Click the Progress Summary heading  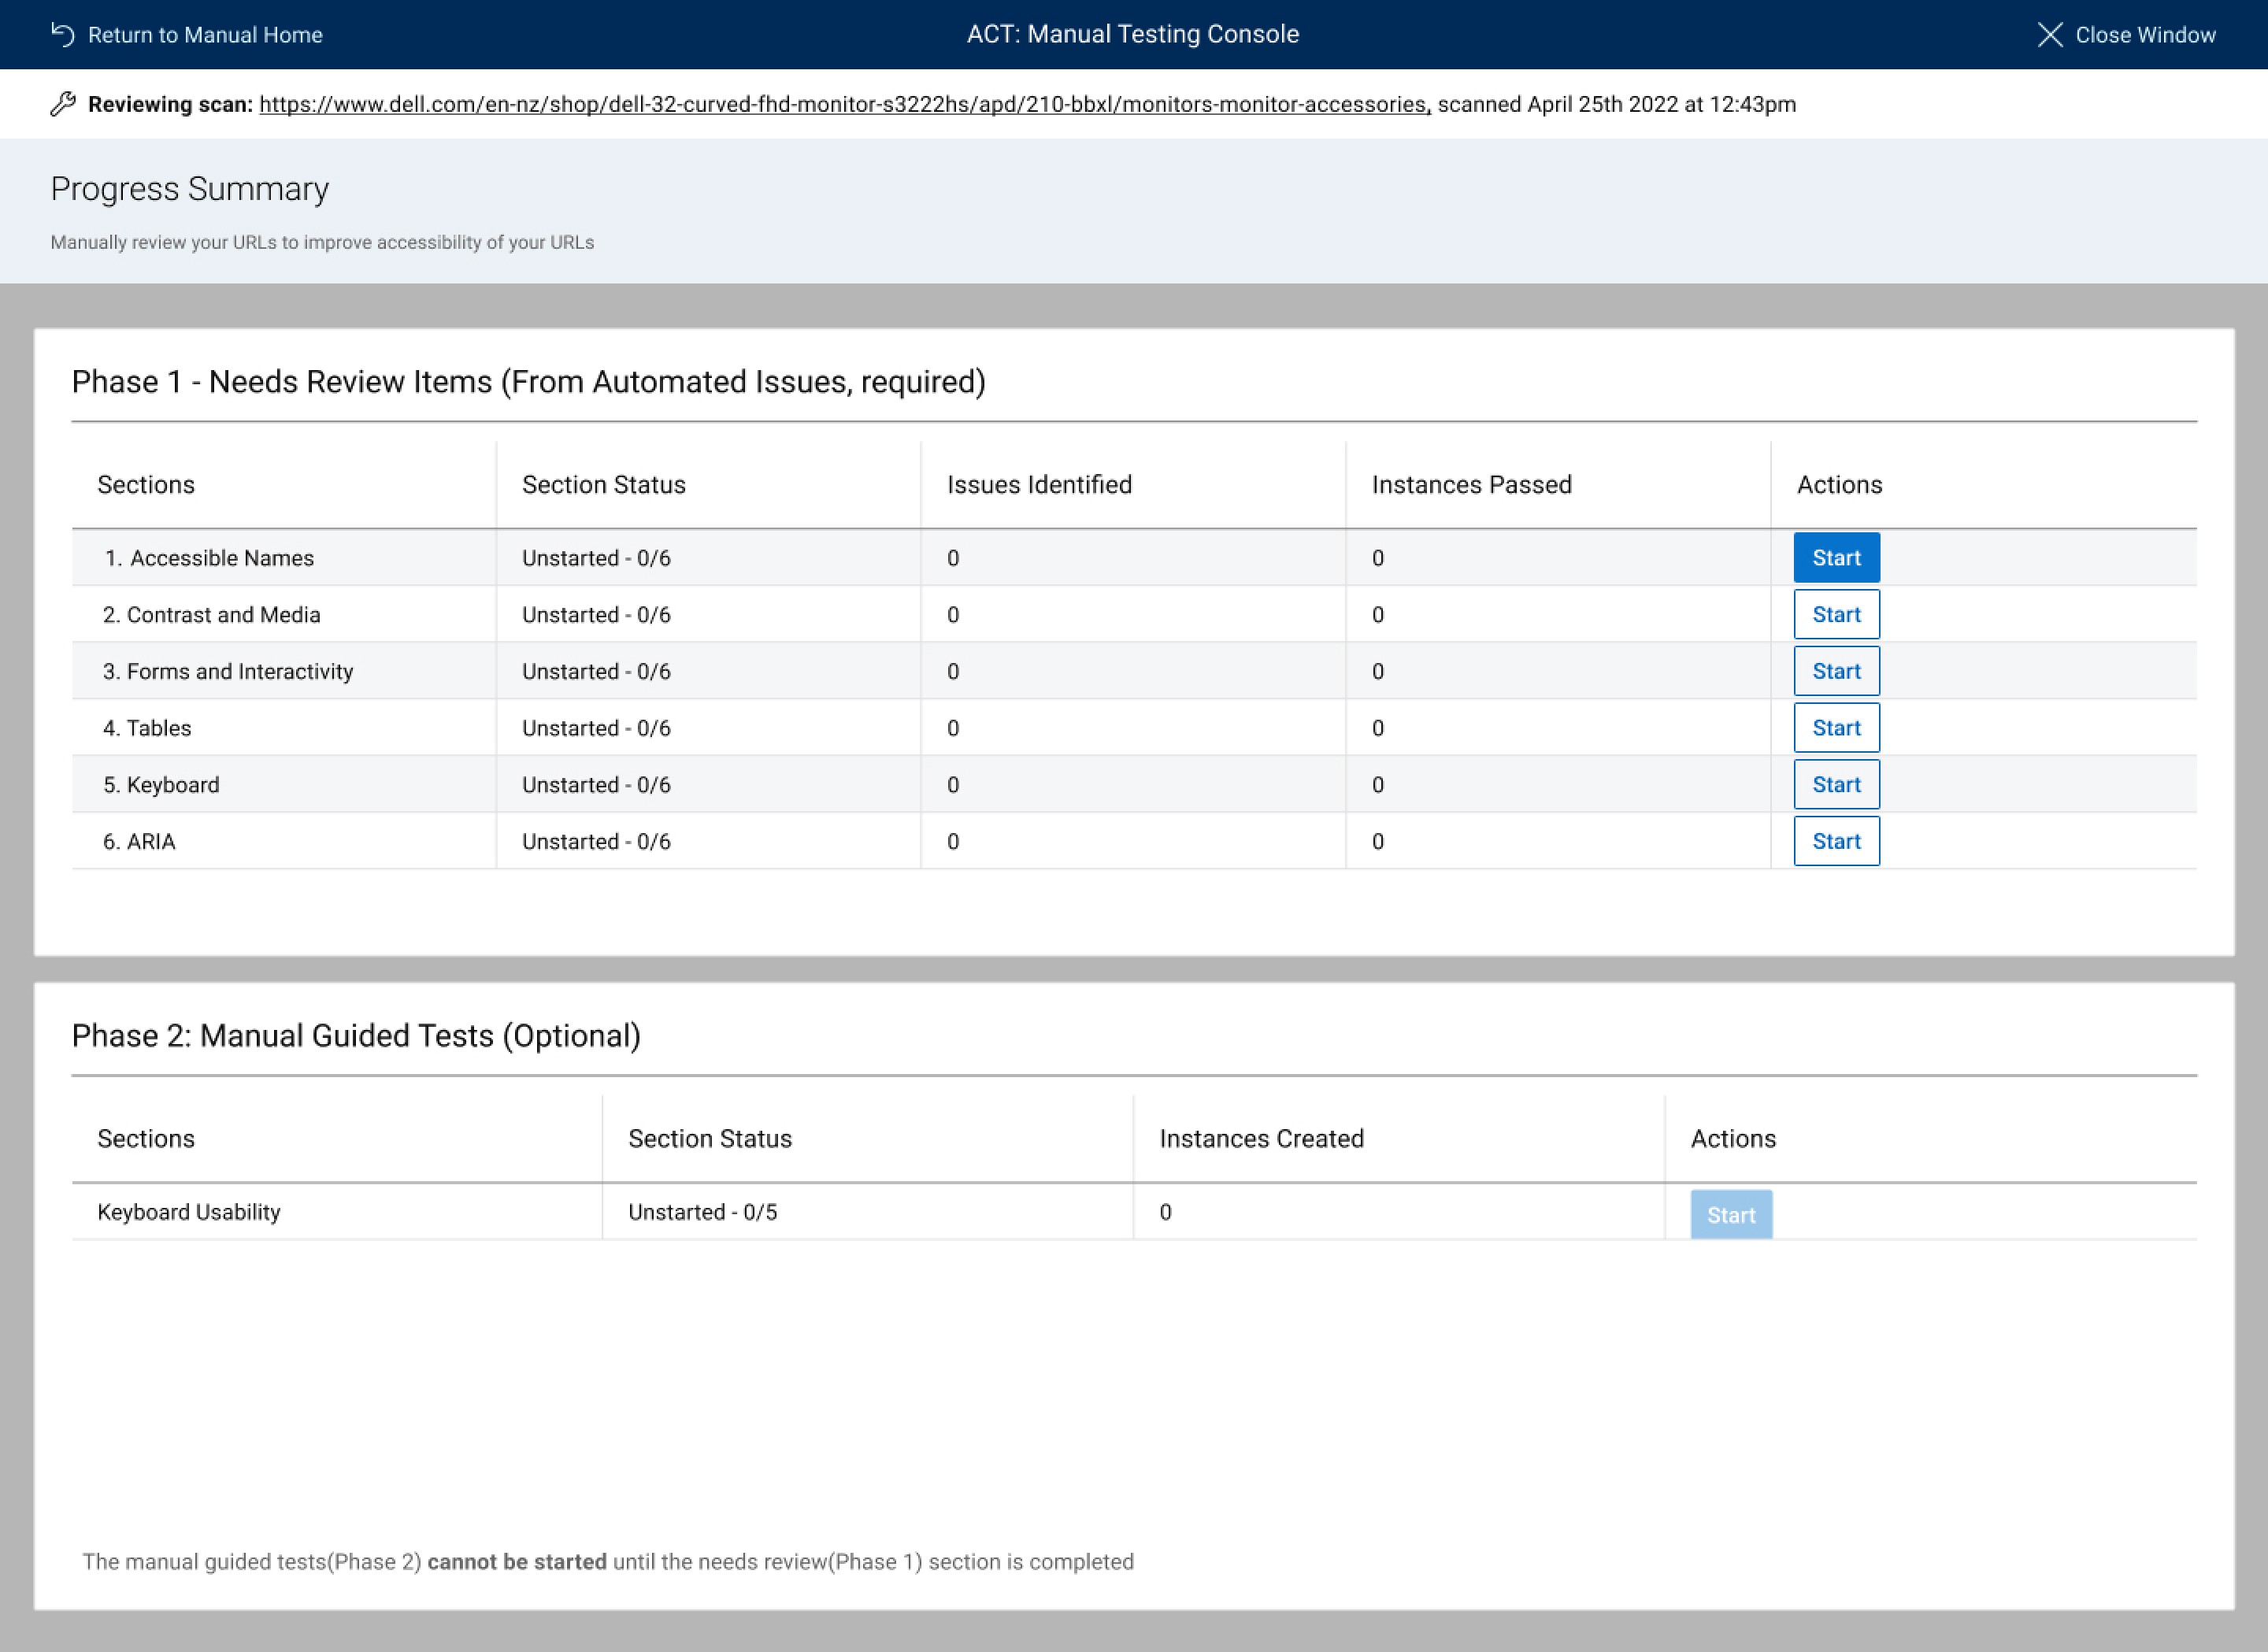coord(189,189)
